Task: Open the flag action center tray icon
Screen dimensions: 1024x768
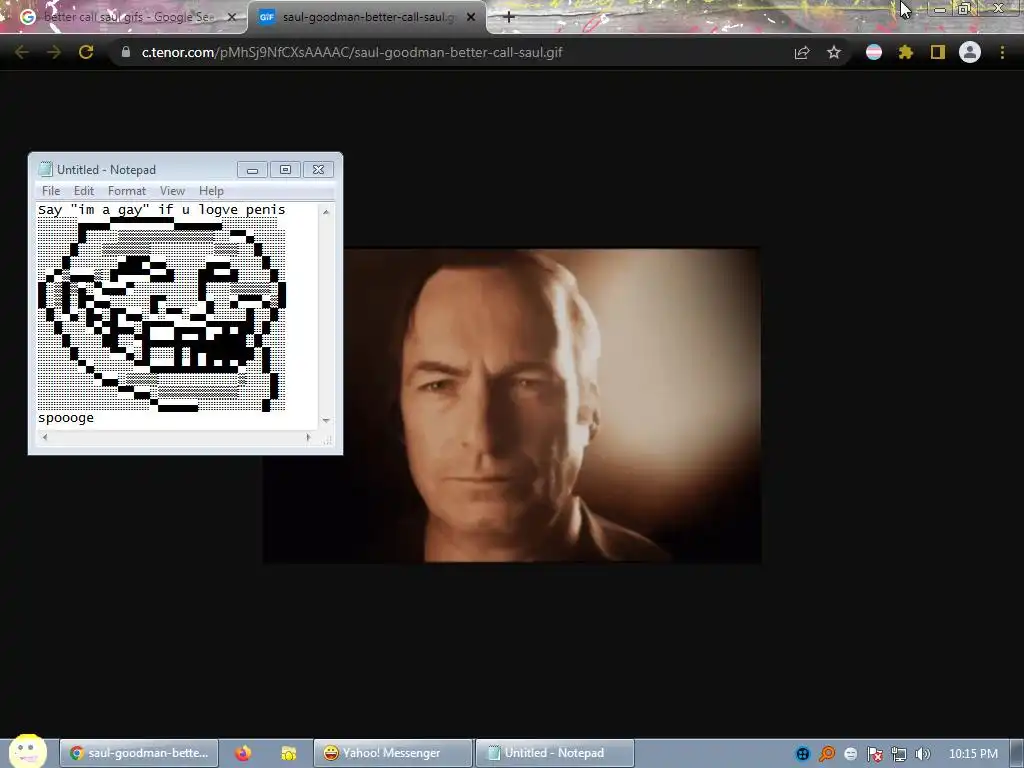Action: coord(874,754)
